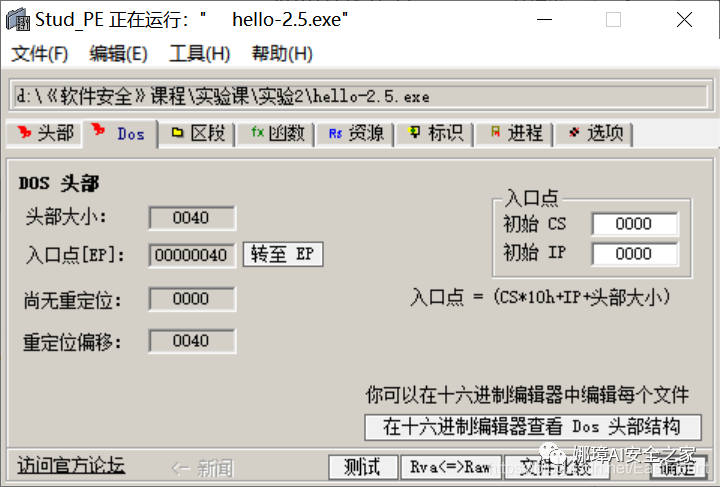Click the 文件比较 file compare button
720x487 pixels.
[x=556, y=467]
